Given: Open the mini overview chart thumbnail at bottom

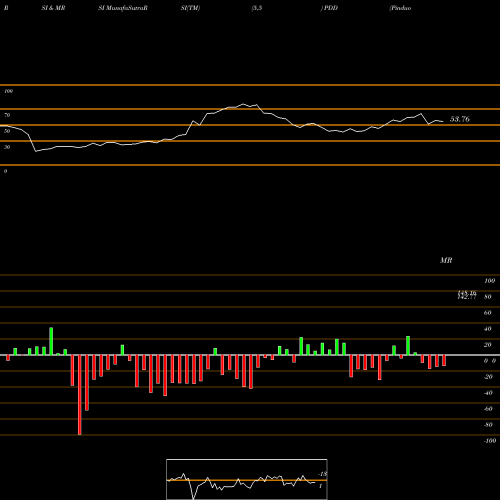Looking at the screenshot, I should coord(247,479).
